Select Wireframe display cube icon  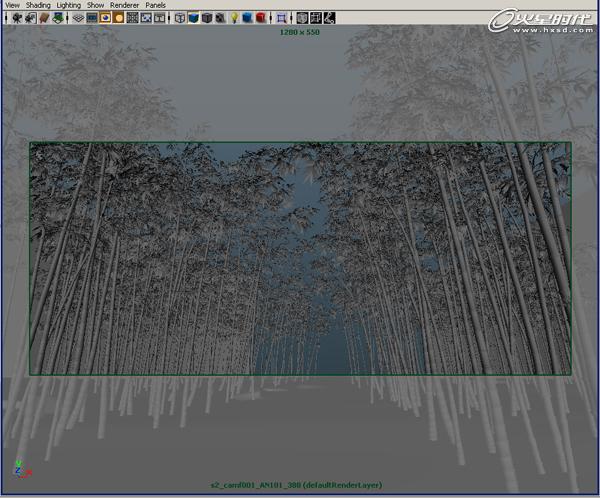(179, 17)
